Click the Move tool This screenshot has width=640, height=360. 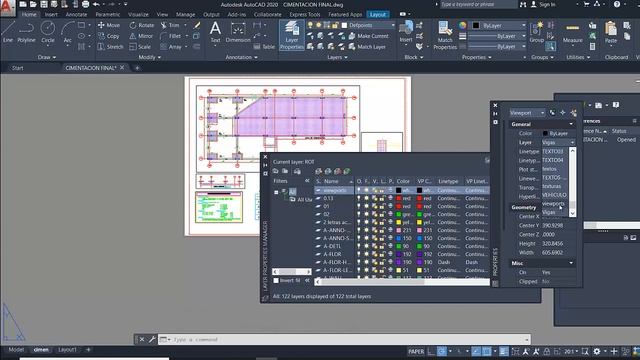(x=109, y=25)
